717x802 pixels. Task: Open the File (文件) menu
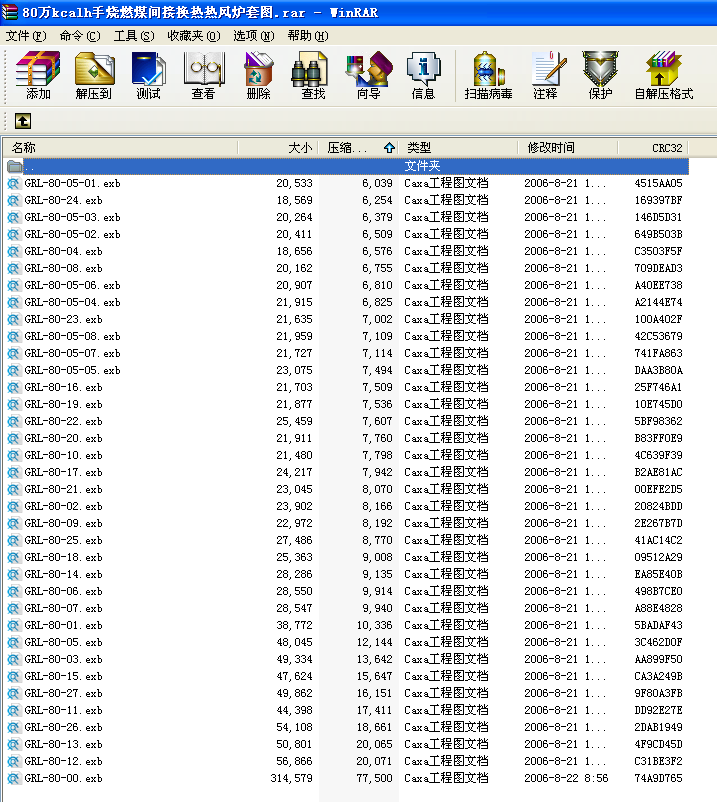(25, 36)
